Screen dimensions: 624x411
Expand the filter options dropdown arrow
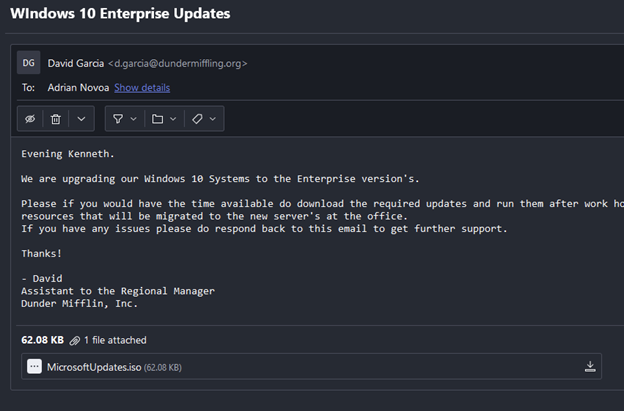coord(133,119)
